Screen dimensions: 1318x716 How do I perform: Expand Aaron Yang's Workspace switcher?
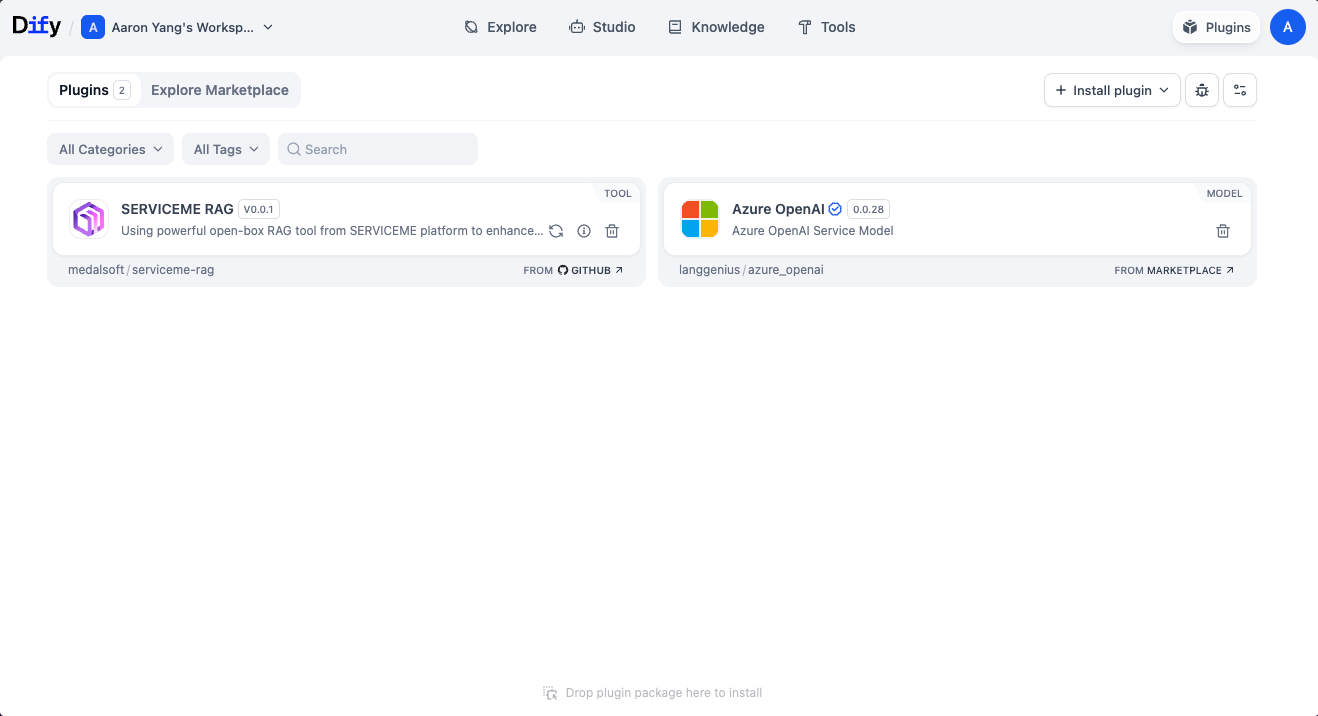(178, 27)
